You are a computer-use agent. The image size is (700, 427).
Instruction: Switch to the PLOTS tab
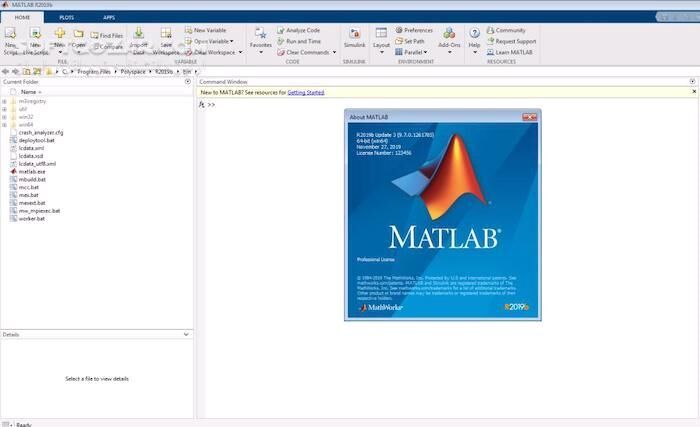[66, 17]
